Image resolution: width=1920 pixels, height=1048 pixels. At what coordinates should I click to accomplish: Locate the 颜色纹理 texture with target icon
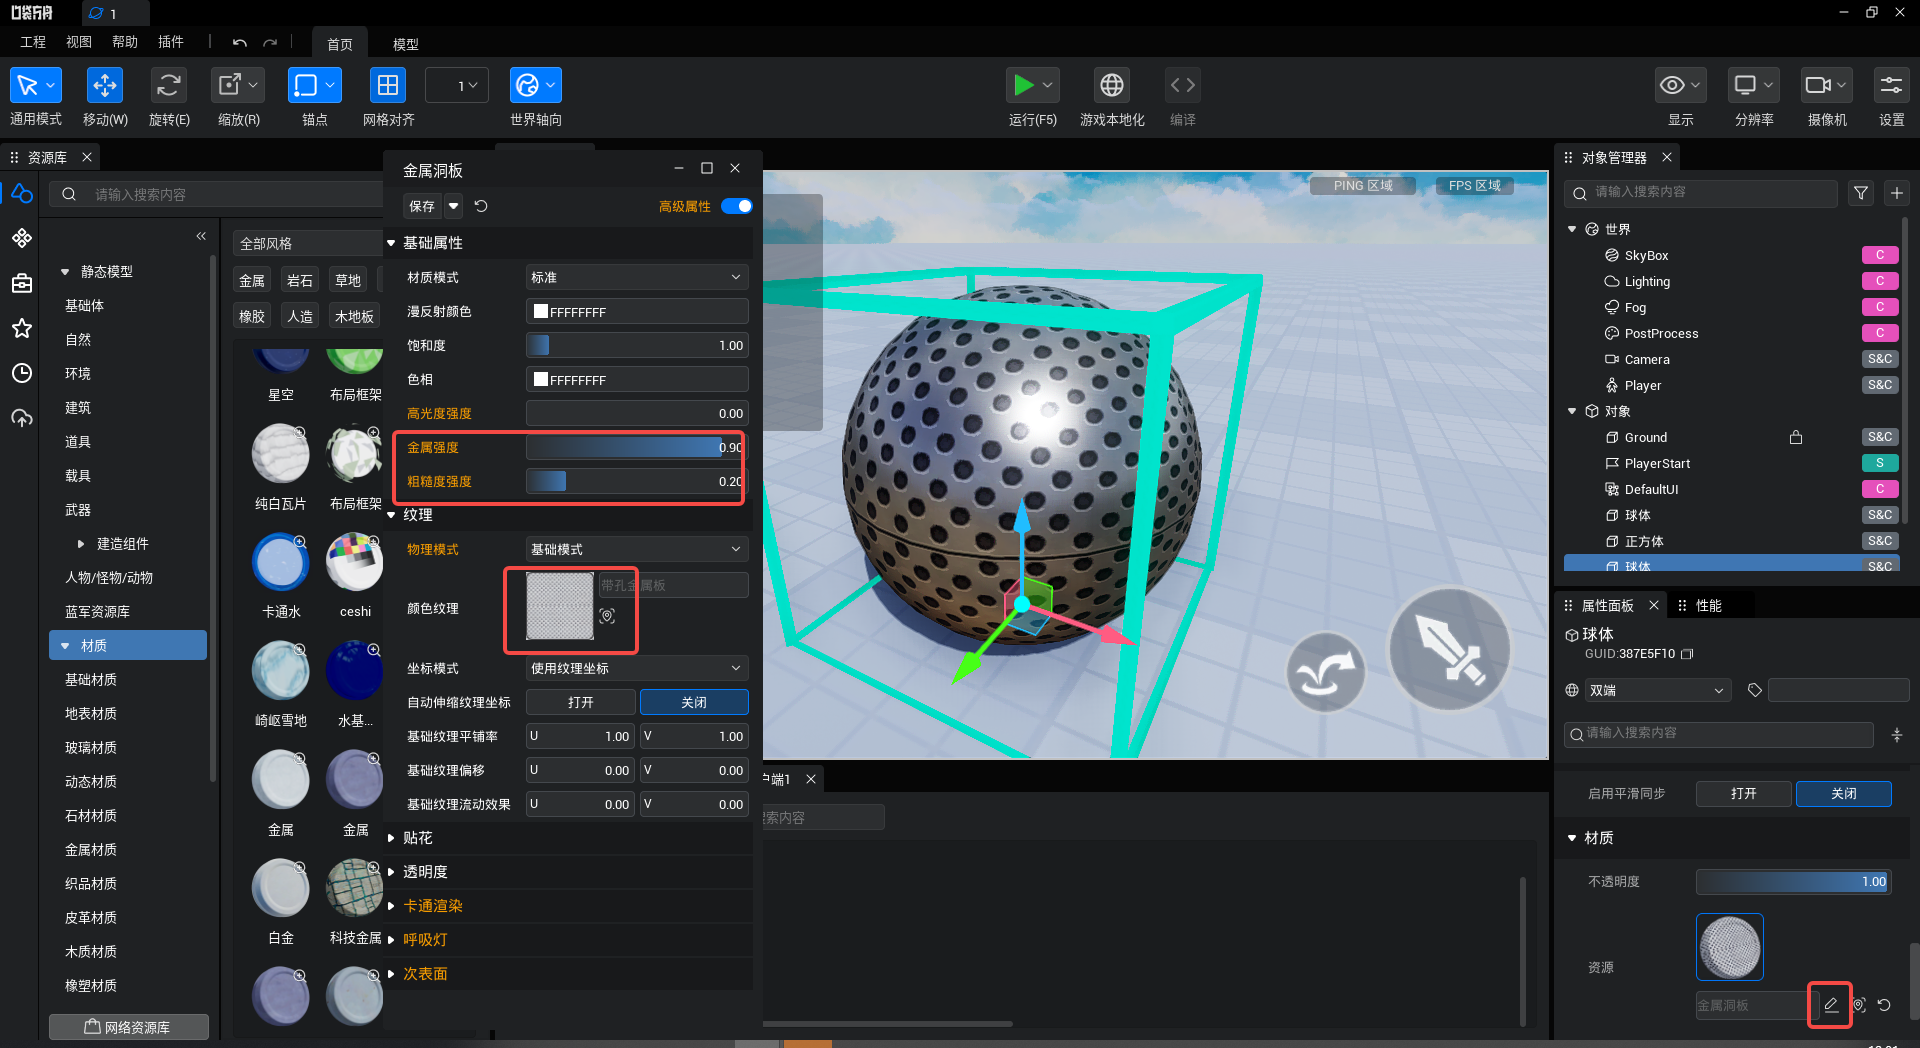tap(607, 616)
